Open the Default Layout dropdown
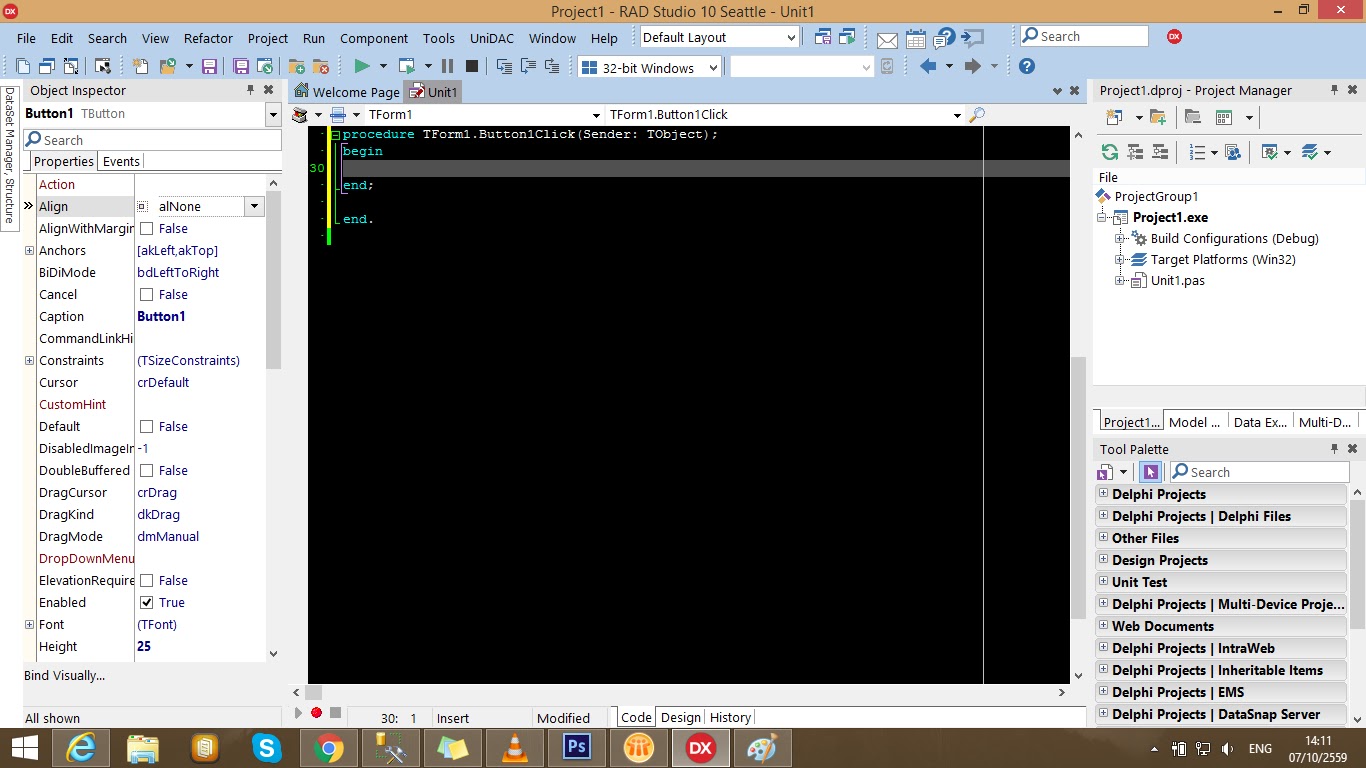1366x768 pixels. click(x=791, y=38)
